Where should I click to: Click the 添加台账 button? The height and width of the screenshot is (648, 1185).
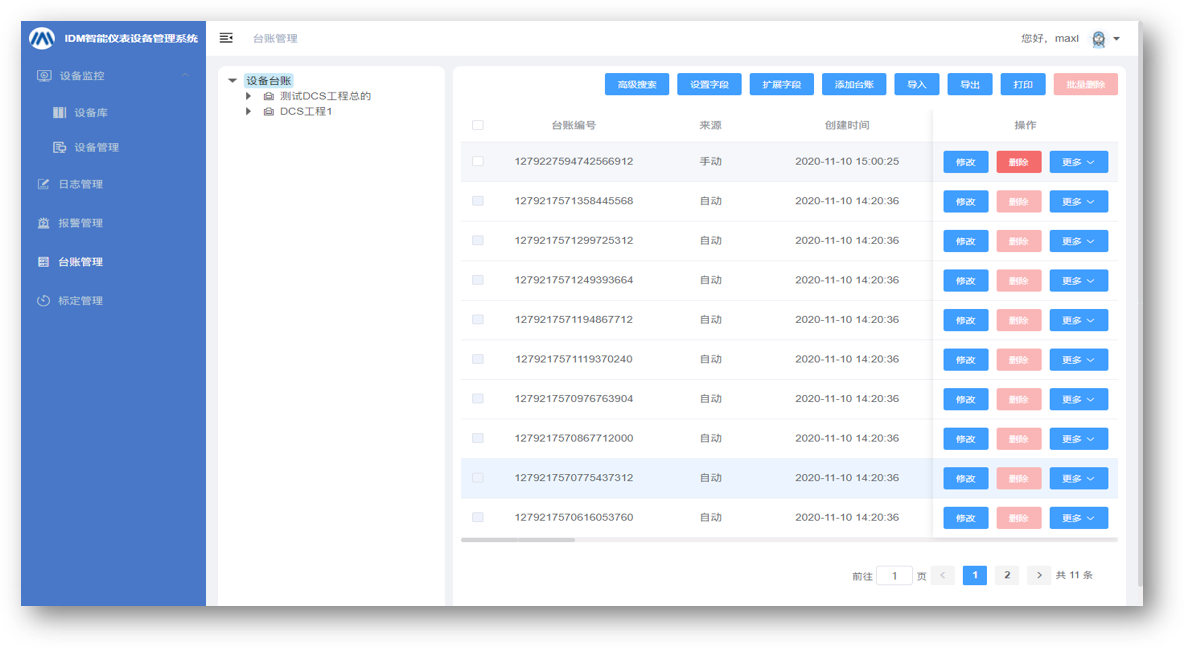click(854, 85)
